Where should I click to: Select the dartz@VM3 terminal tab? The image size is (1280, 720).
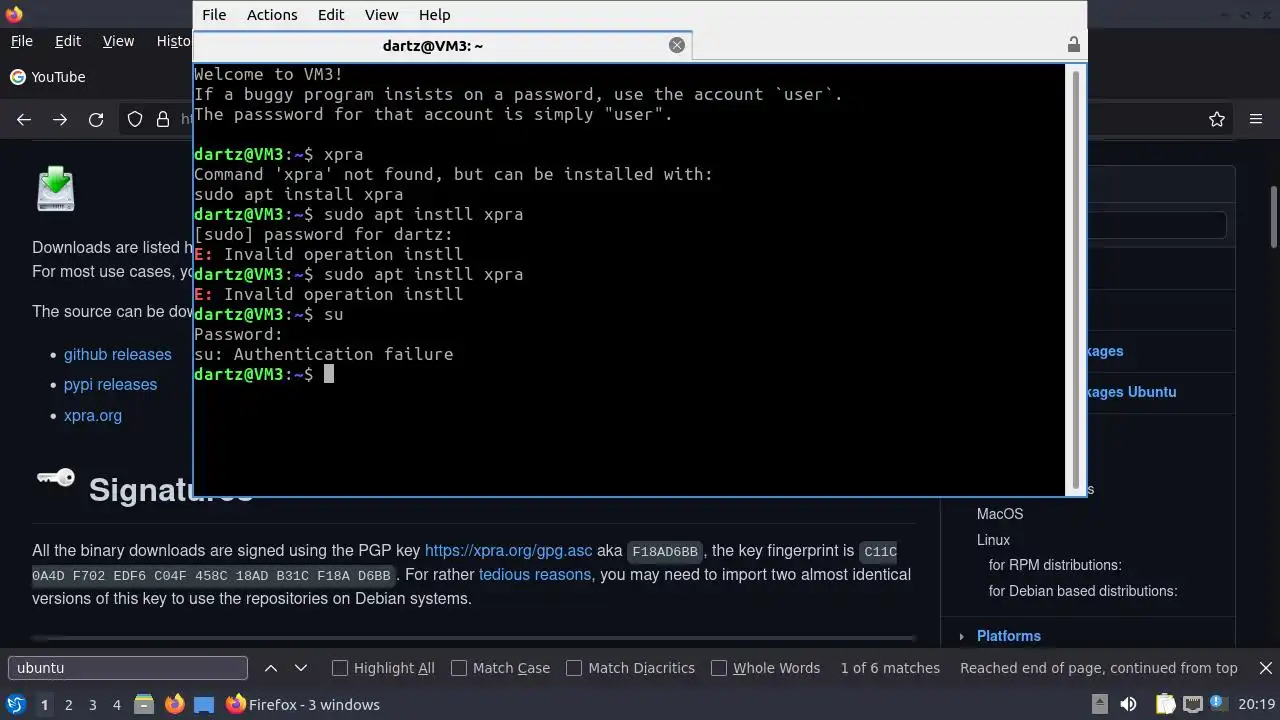click(x=433, y=46)
